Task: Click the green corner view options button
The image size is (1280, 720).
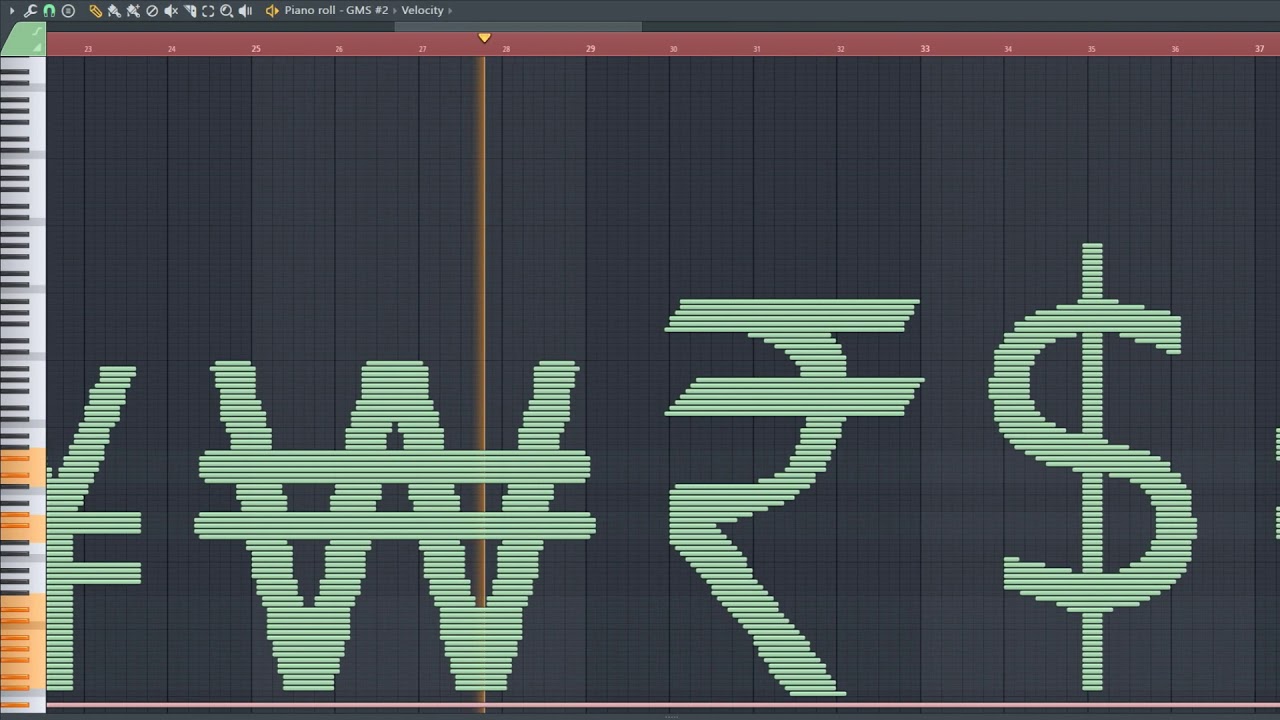Action: click(22, 39)
